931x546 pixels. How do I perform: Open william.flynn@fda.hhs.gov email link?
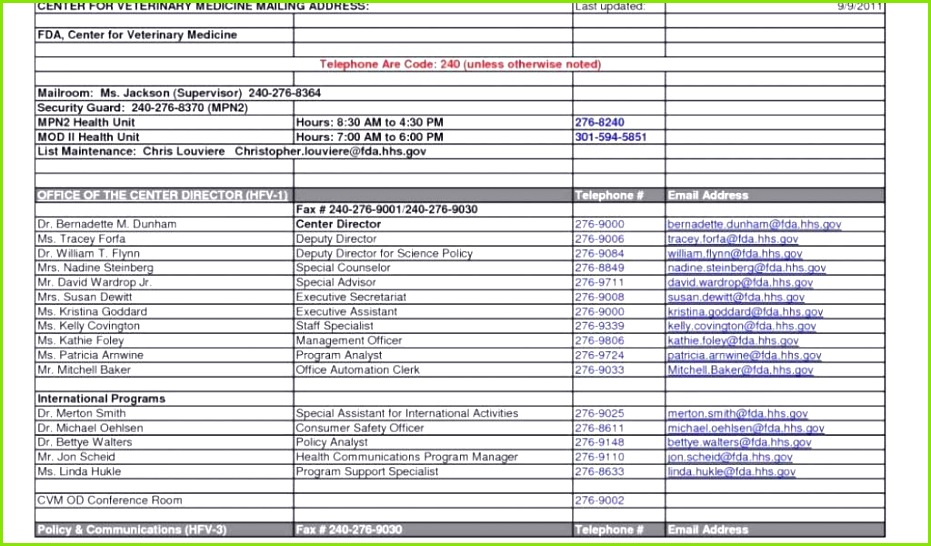pyautogui.click(x=734, y=254)
